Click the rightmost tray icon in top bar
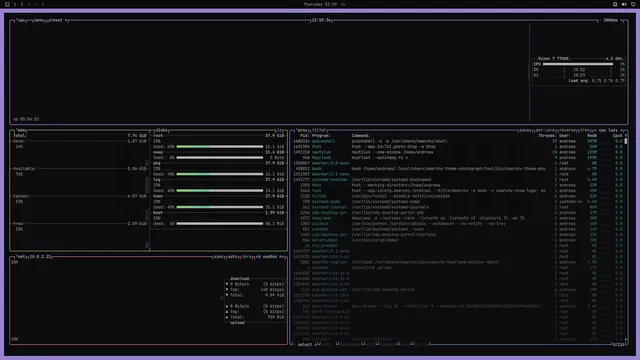640x360 pixels. click(x=633, y=4)
